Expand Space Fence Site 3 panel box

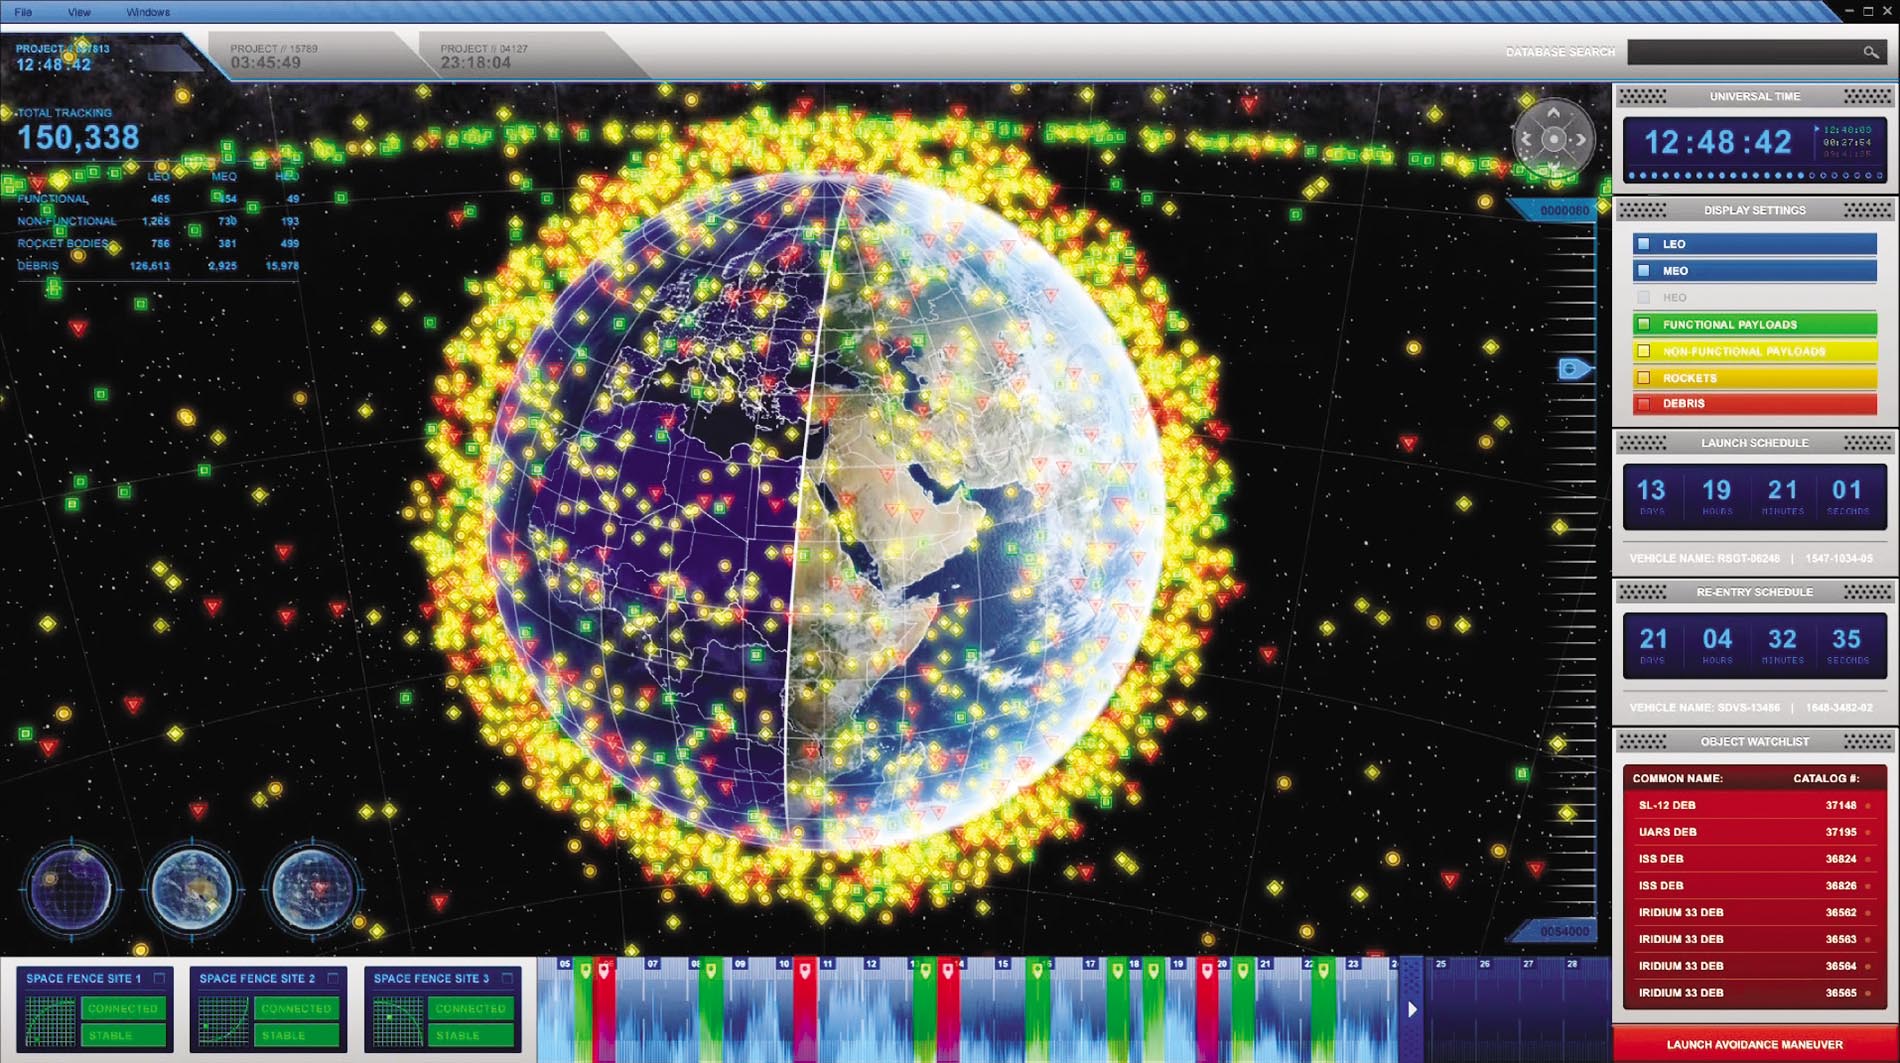507,978
